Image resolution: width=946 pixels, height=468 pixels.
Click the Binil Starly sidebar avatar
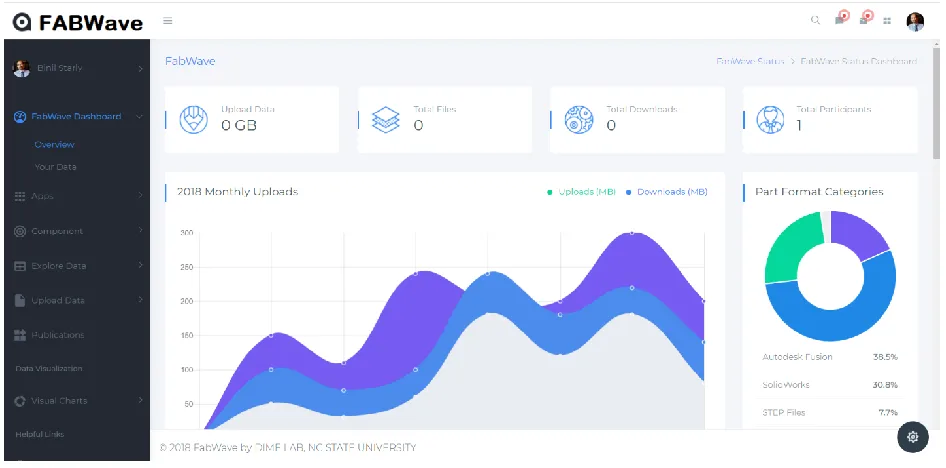tap(22, 69)
